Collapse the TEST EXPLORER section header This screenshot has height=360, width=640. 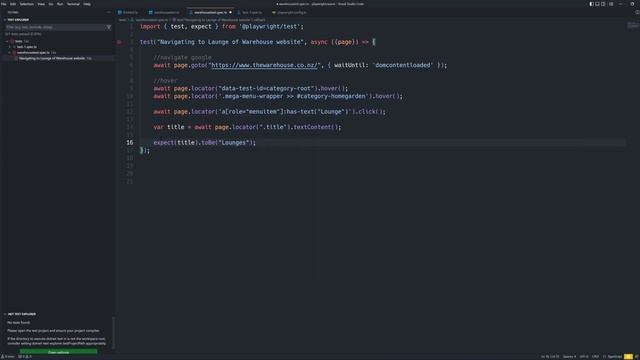(18, 20)
